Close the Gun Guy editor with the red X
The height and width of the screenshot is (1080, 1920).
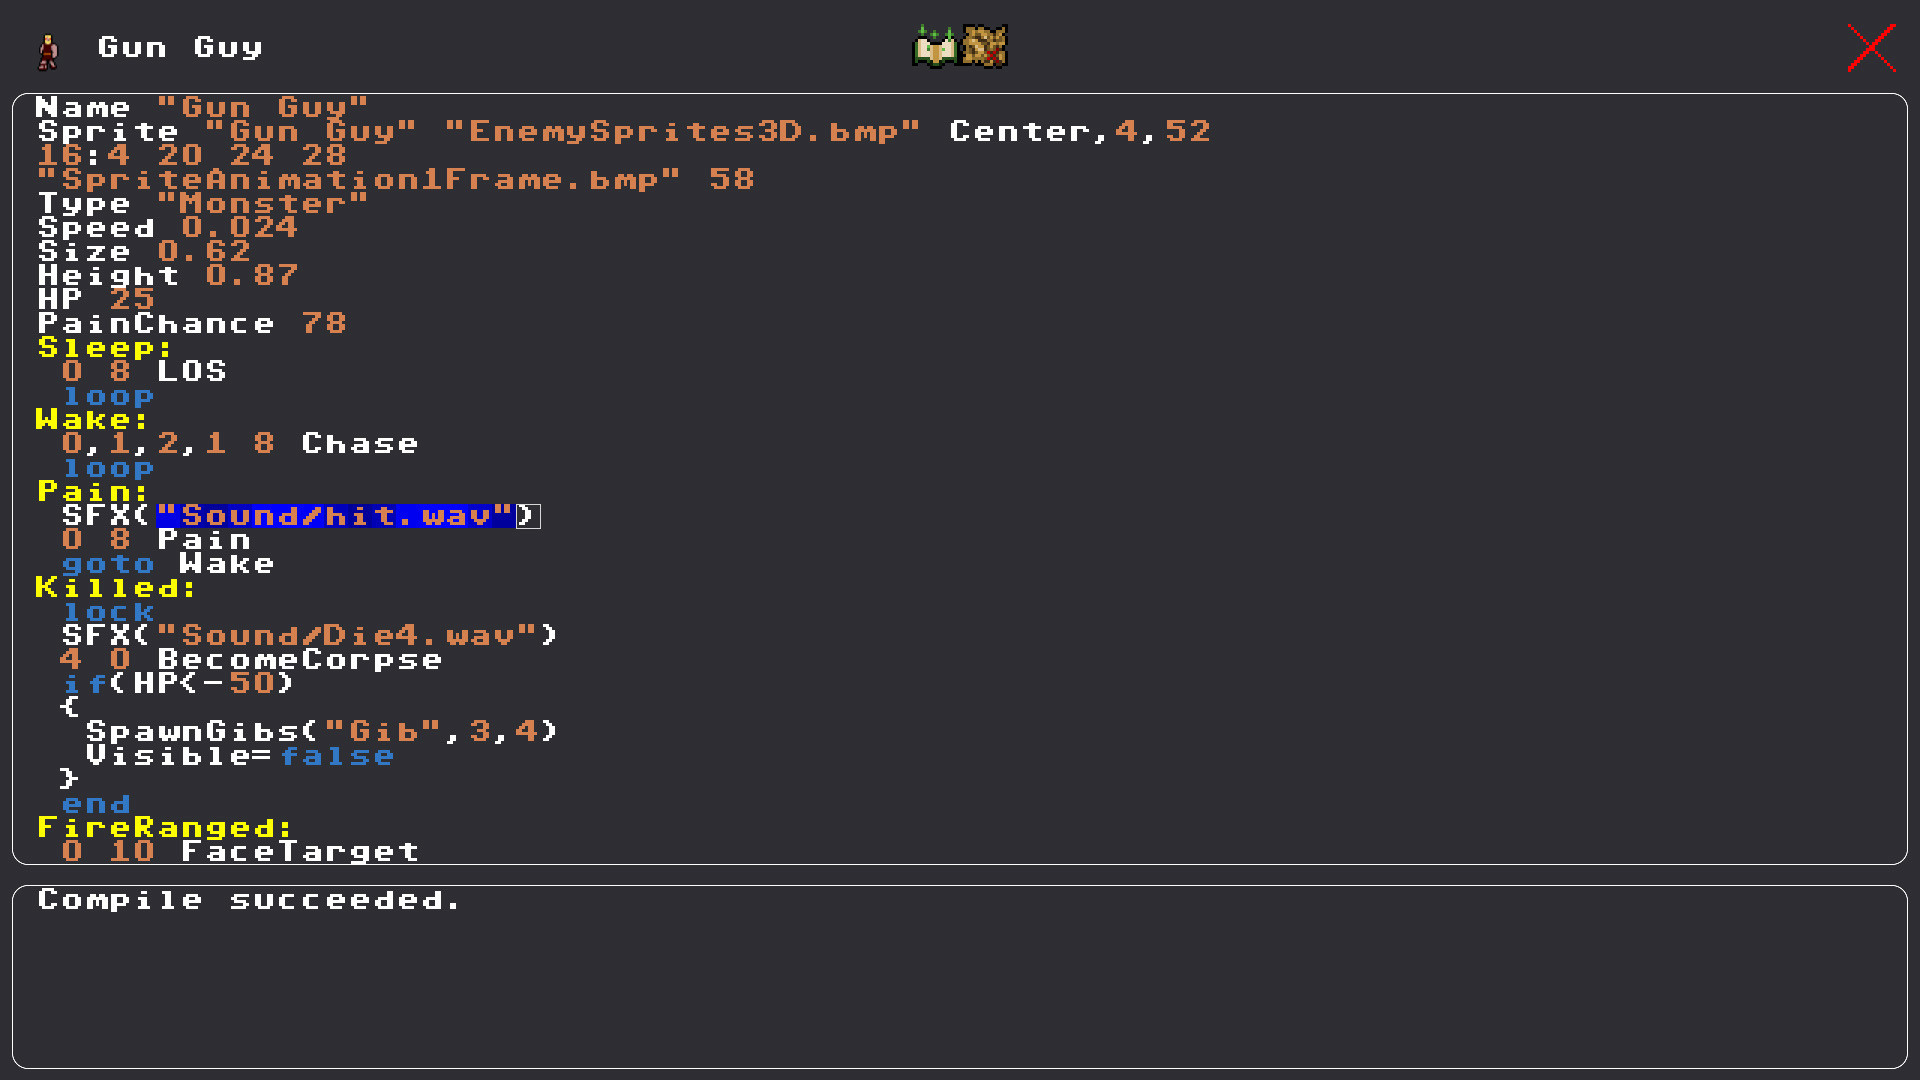(x=1870, y=47)
